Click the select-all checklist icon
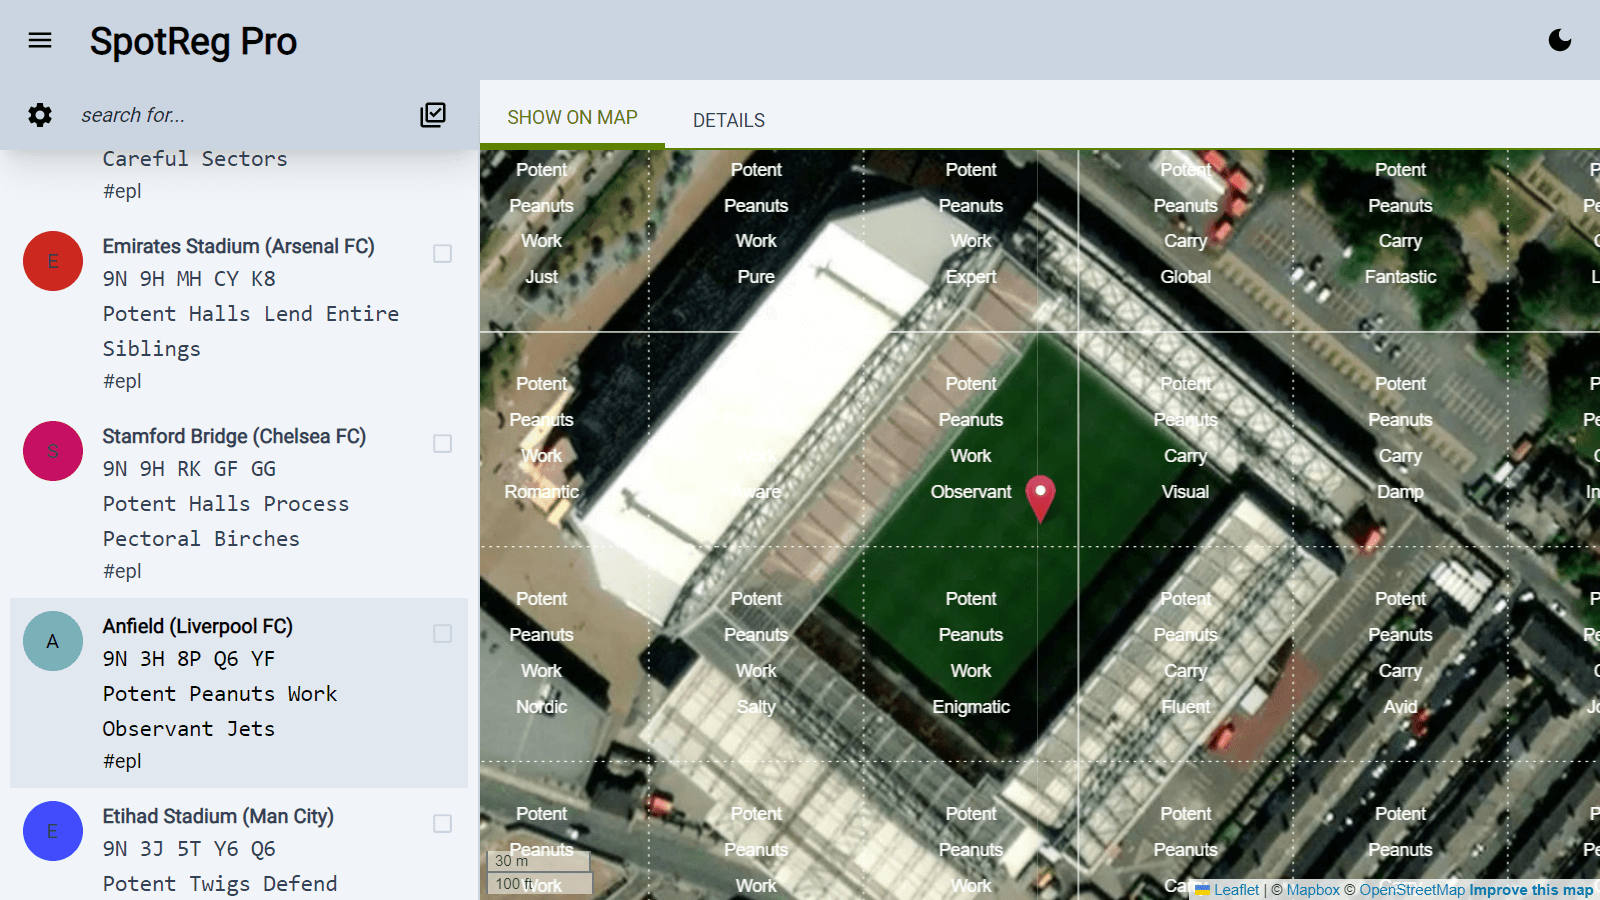This screenshot has width=1600, height=900. pyautogui.click(x=433, y=115)
